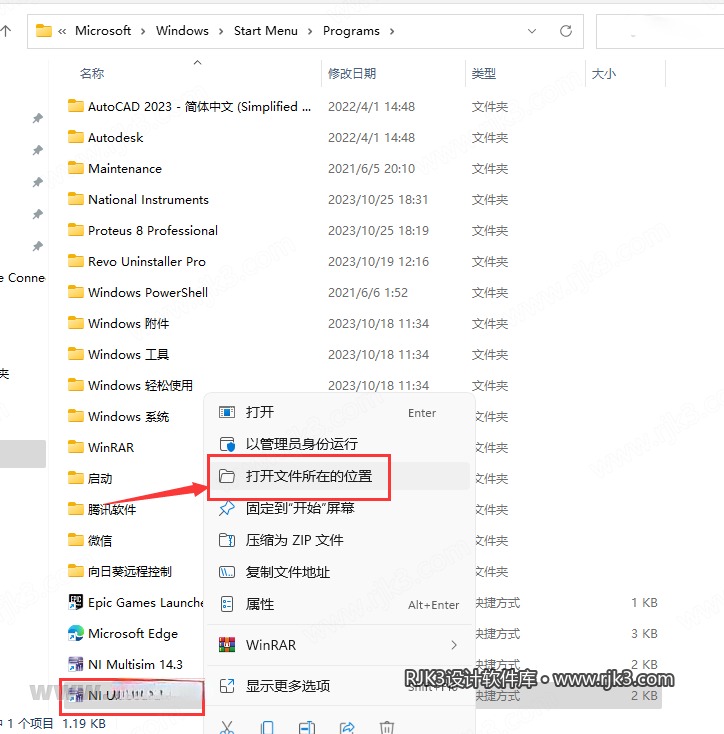Click the cut scissors icon in context menu
724x734 pixels.
pos(227,727)
